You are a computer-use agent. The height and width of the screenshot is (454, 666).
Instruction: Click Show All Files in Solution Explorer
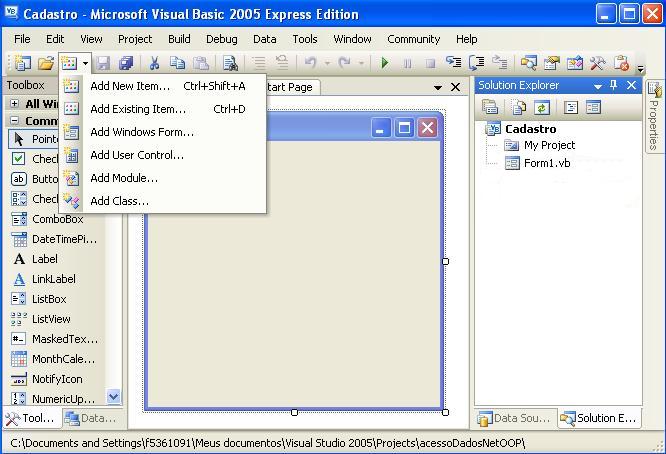518,107
